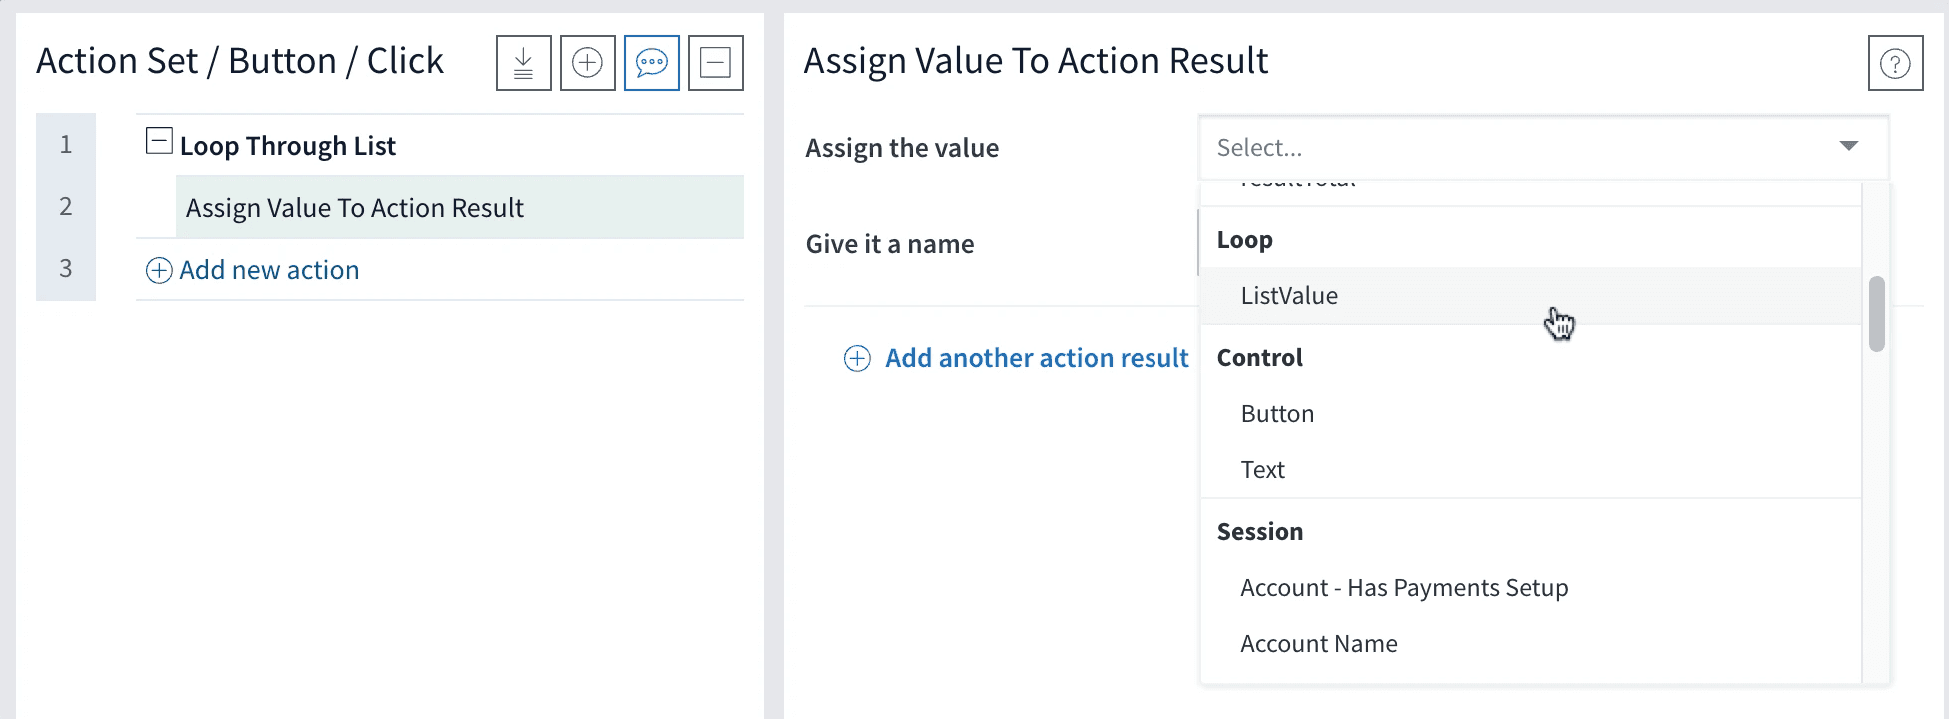Click Add another action result link

pos(1036,359)
